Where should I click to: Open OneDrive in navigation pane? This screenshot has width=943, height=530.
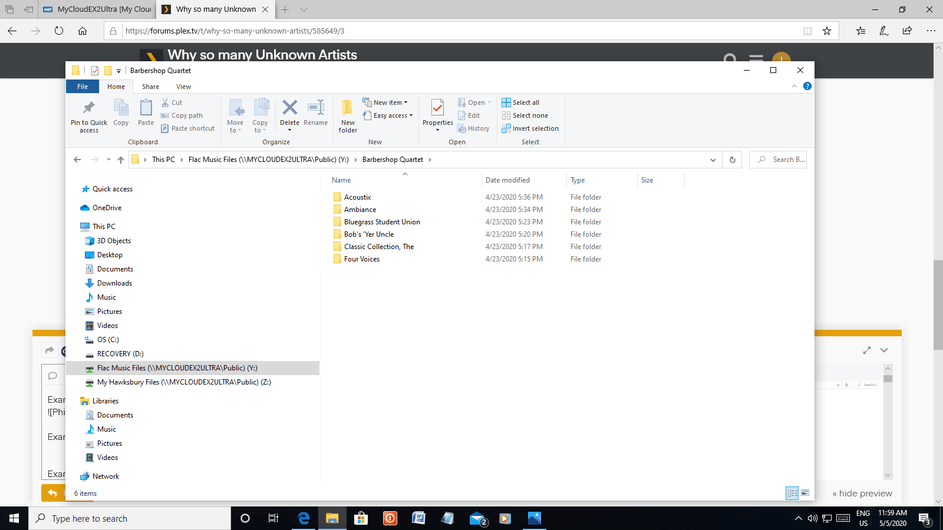click(x=106, y=208)
